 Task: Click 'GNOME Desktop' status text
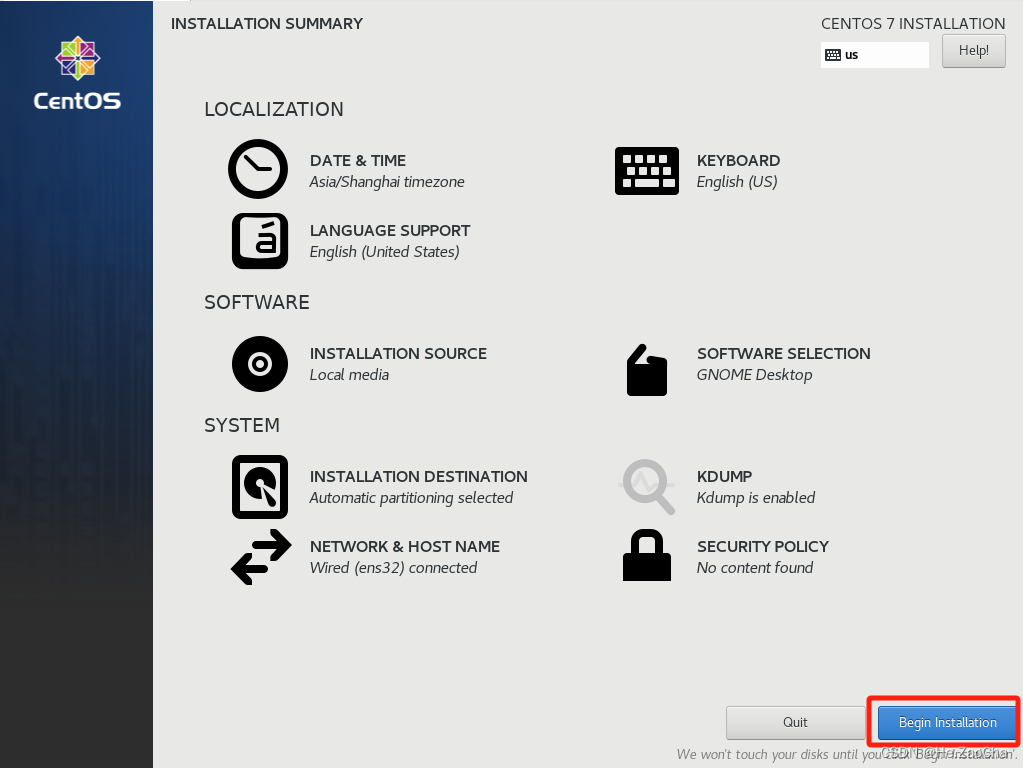coord(754,375)
